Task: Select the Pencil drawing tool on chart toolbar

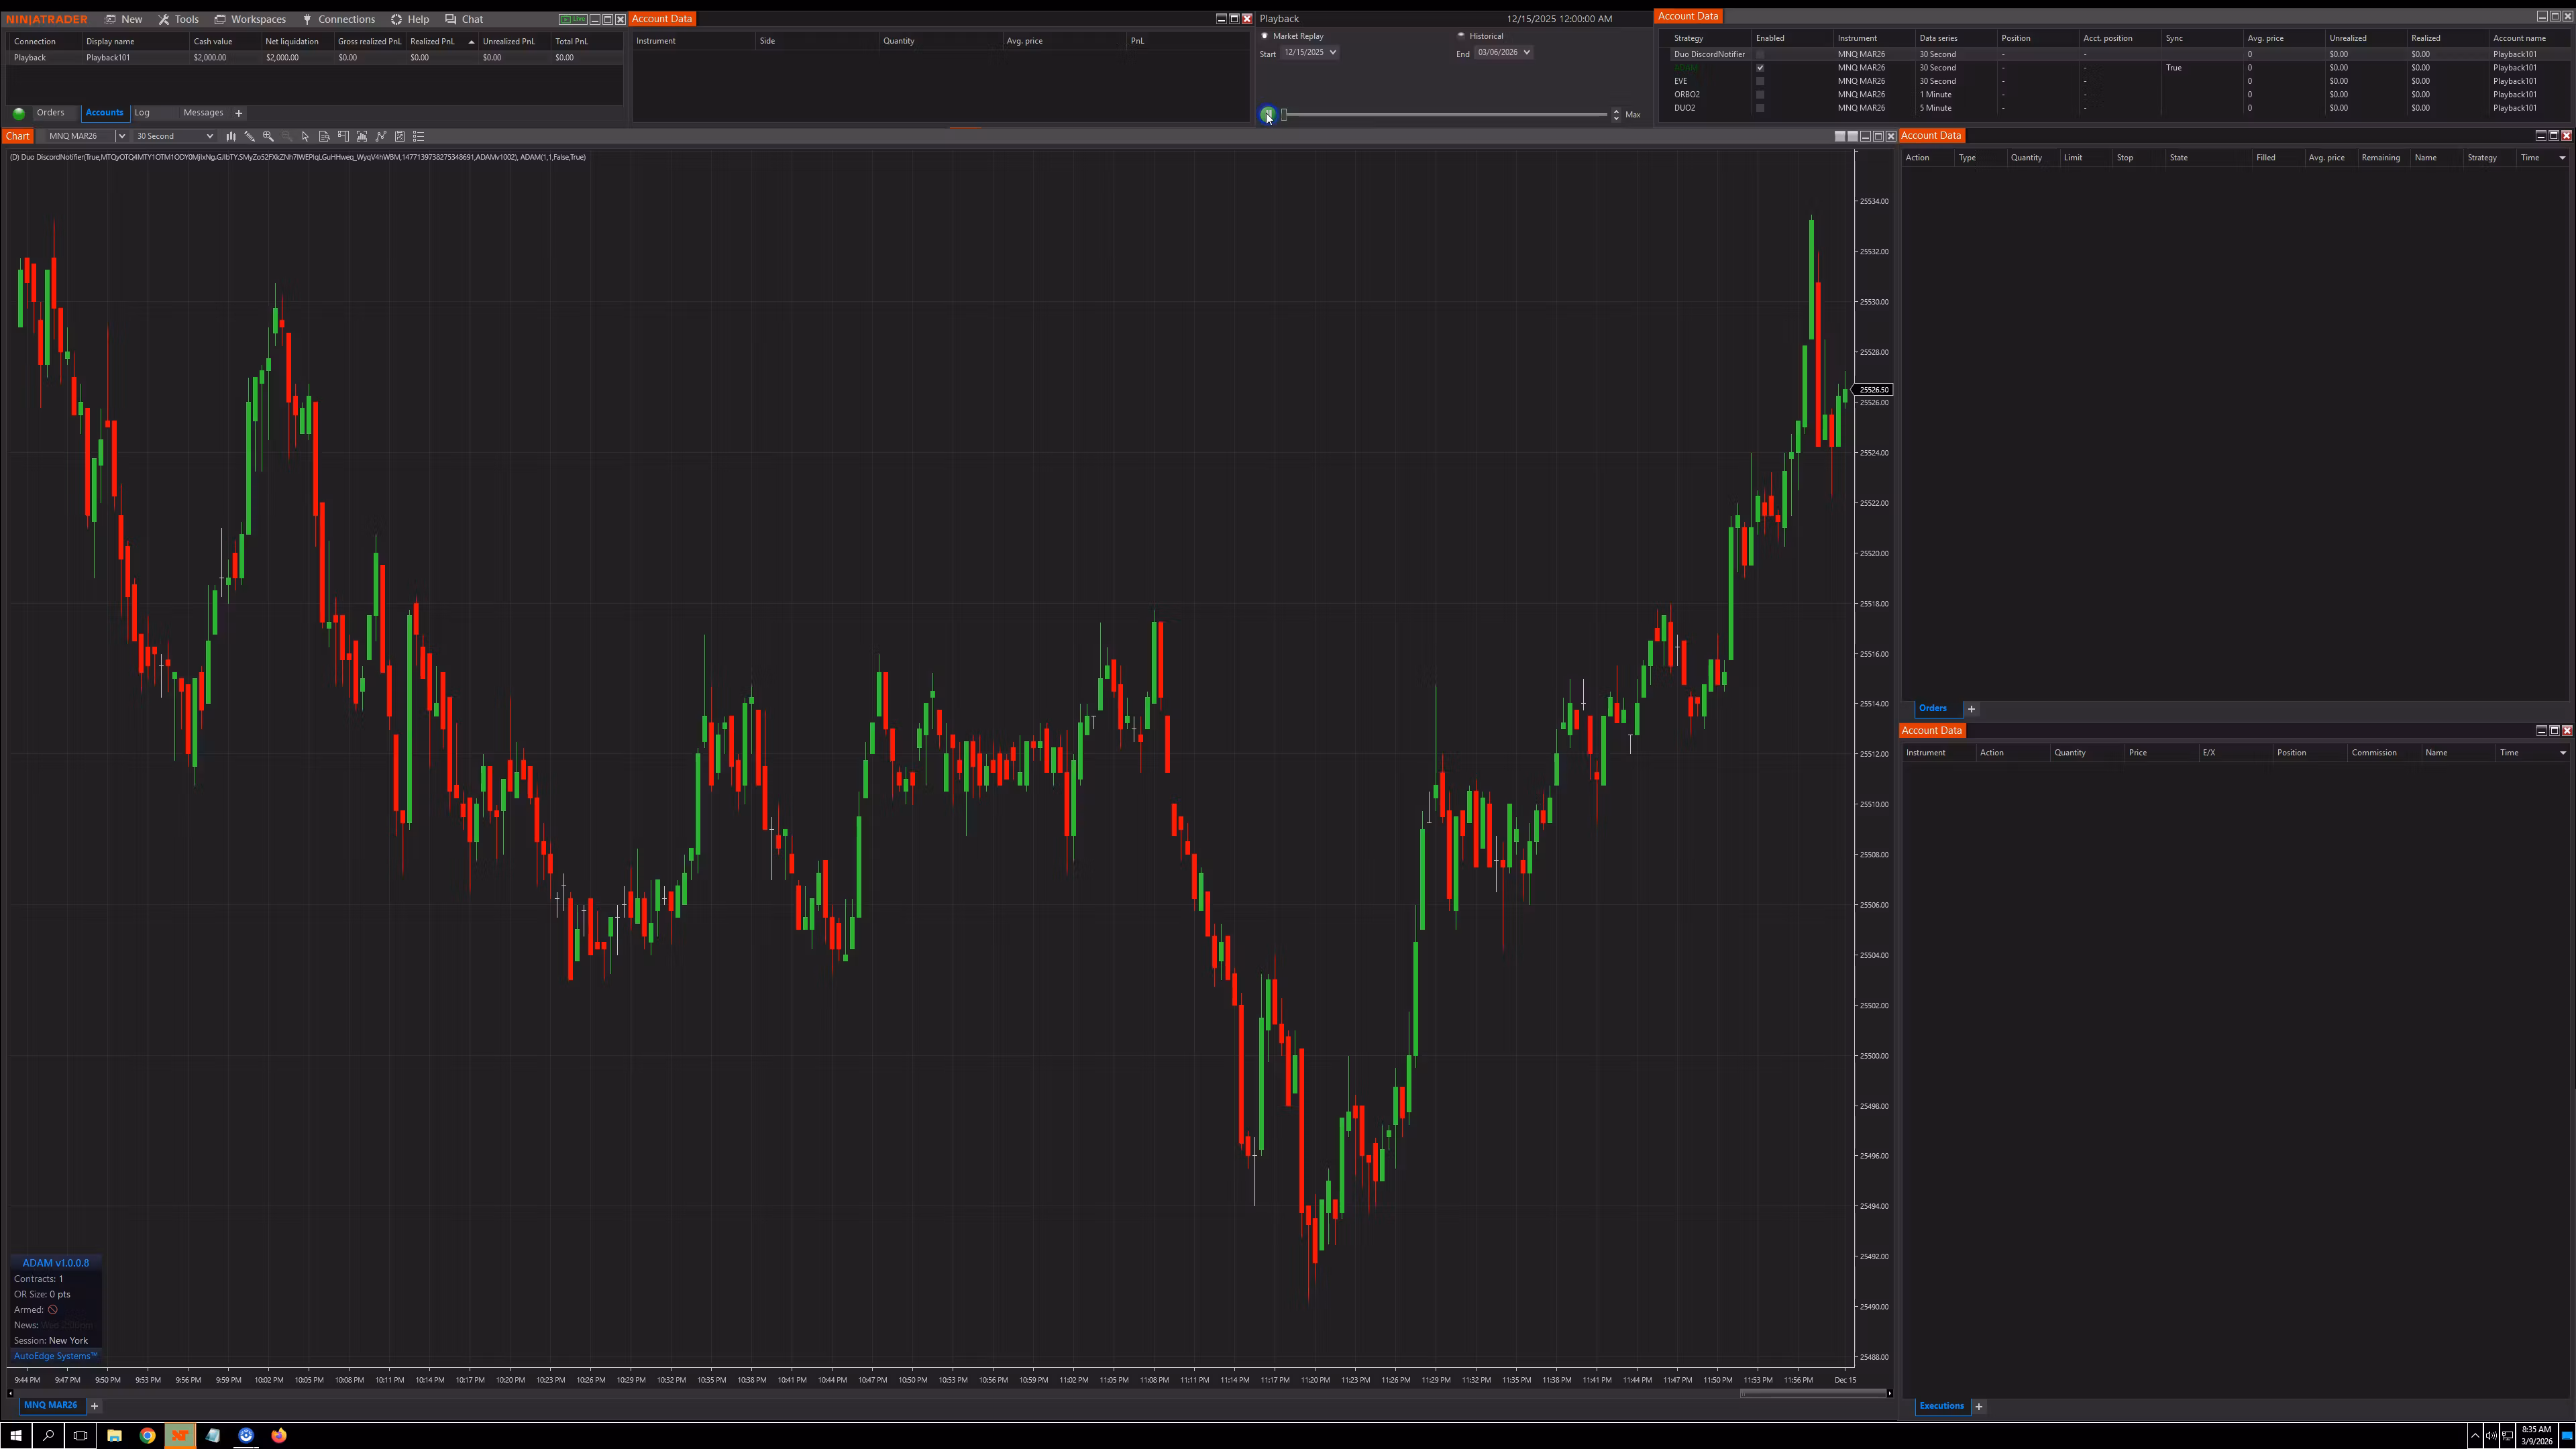Action: click(250, 136)
